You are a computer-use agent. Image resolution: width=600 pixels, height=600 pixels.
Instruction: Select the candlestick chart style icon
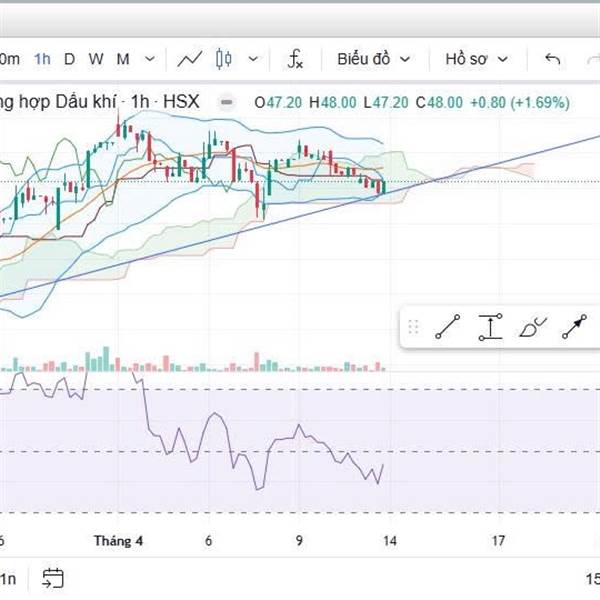coord(222,59)
